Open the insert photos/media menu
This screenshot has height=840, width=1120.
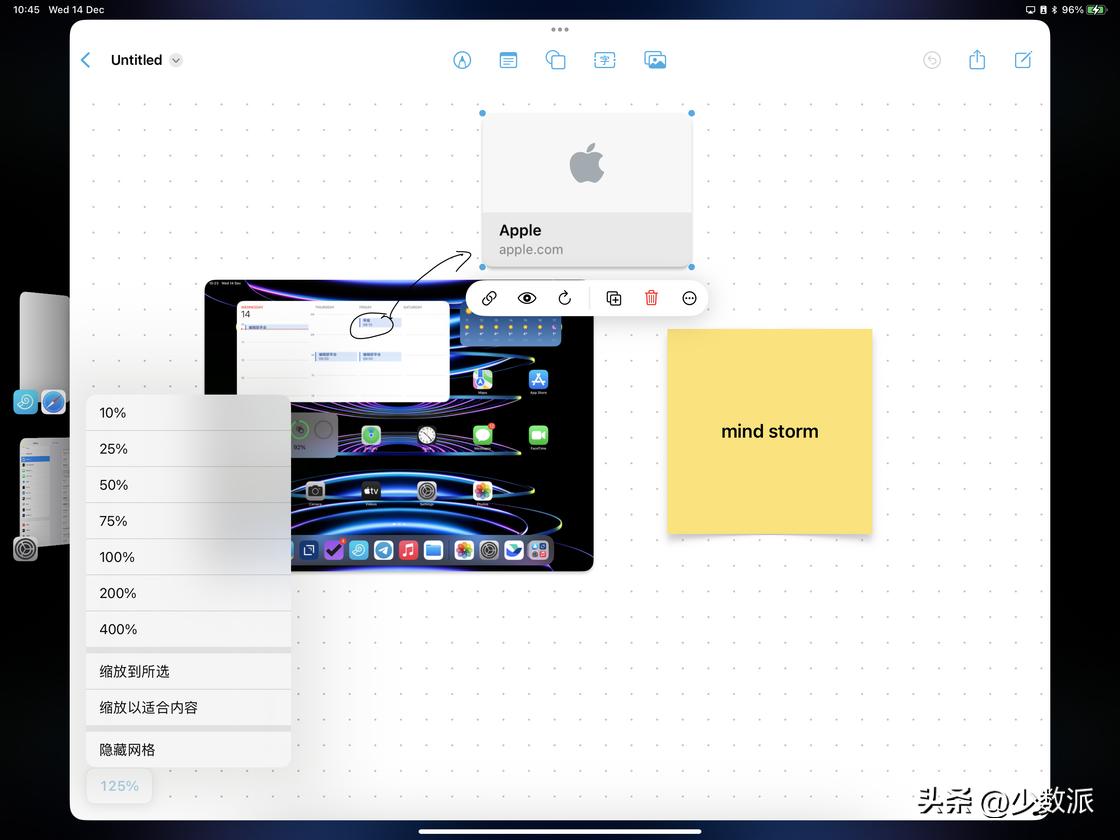(655, 60)
